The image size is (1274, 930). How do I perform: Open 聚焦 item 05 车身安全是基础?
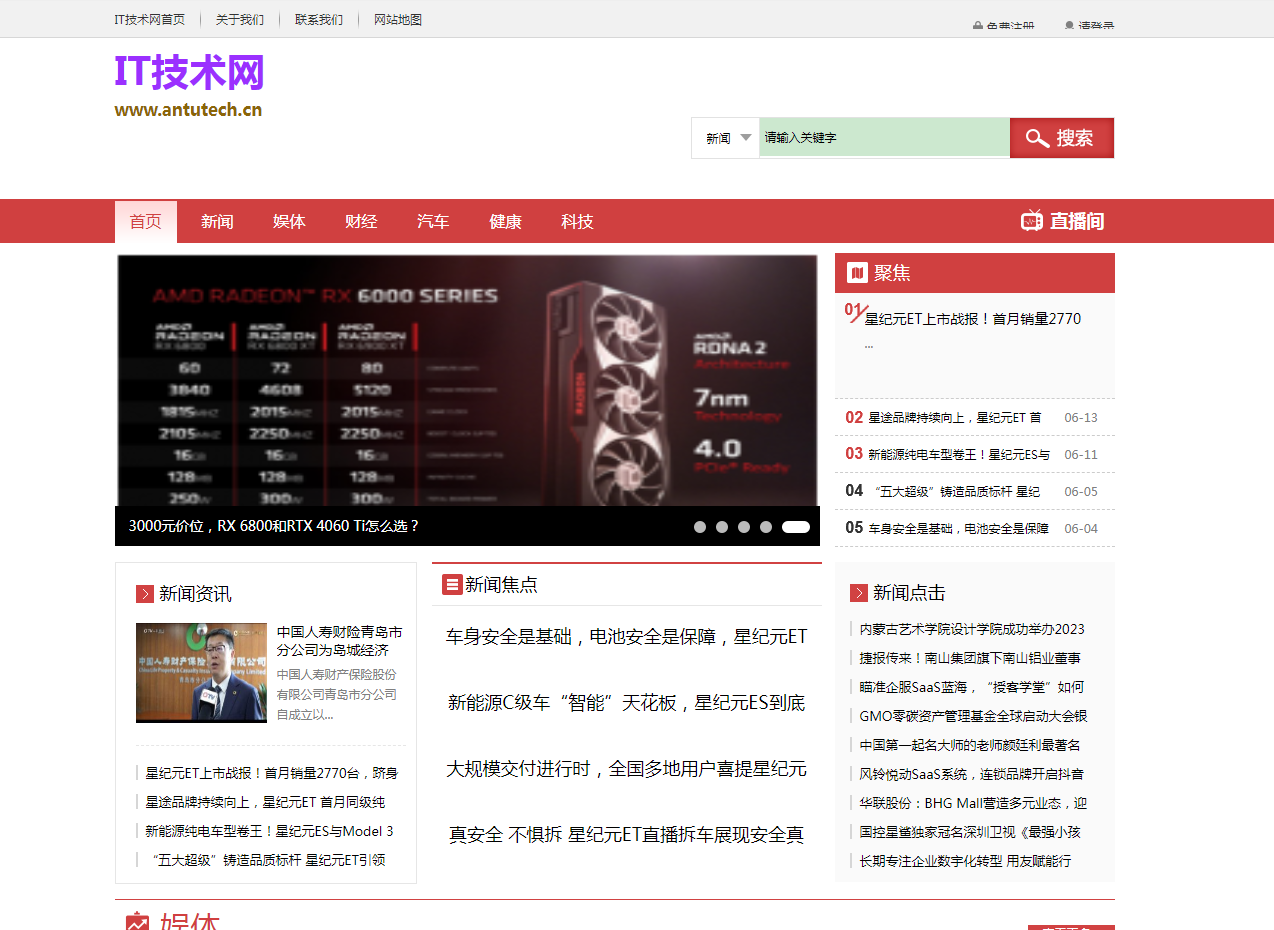tap(958, 528)
